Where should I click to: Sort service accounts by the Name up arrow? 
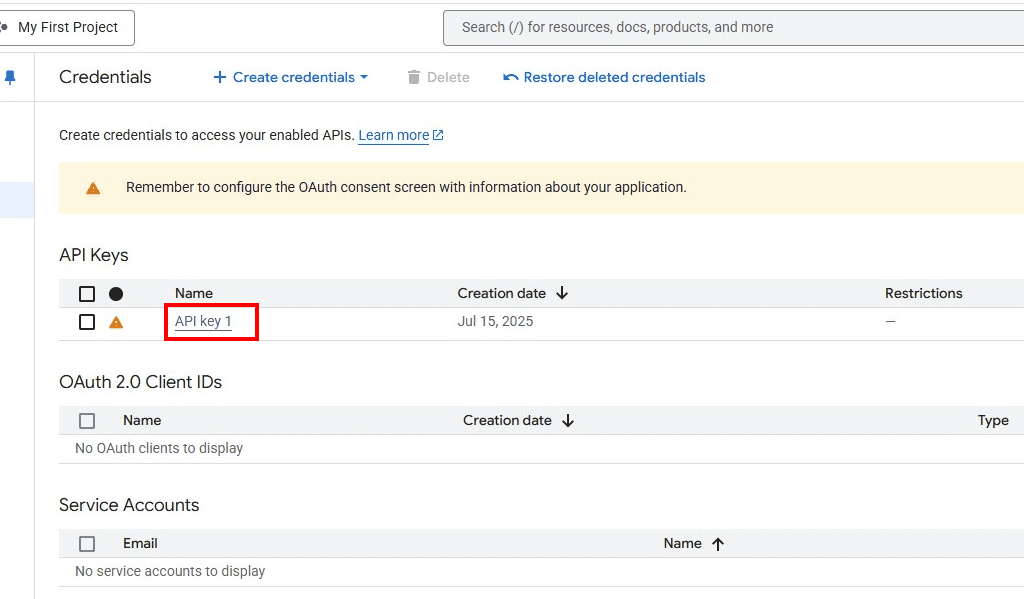pos(718,544)
